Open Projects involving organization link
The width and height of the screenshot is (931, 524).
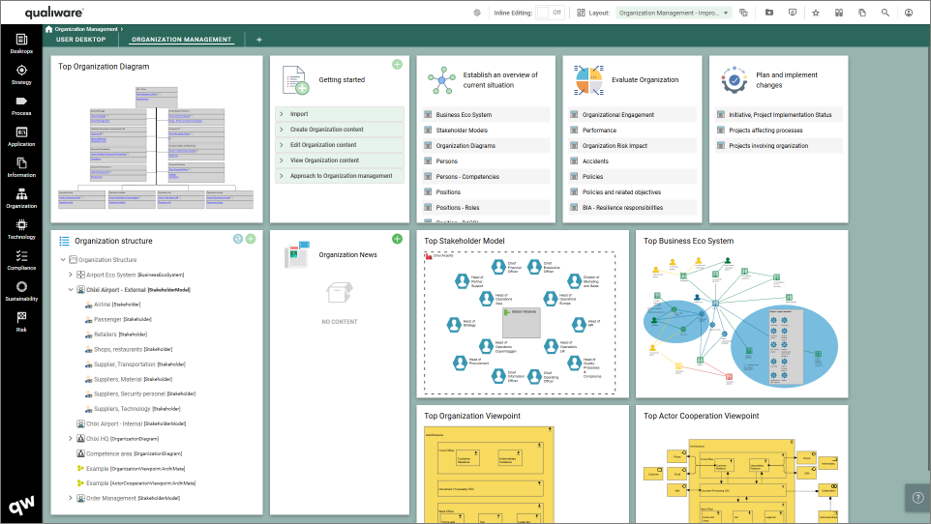pyautogui.click(x=768, y=145)
